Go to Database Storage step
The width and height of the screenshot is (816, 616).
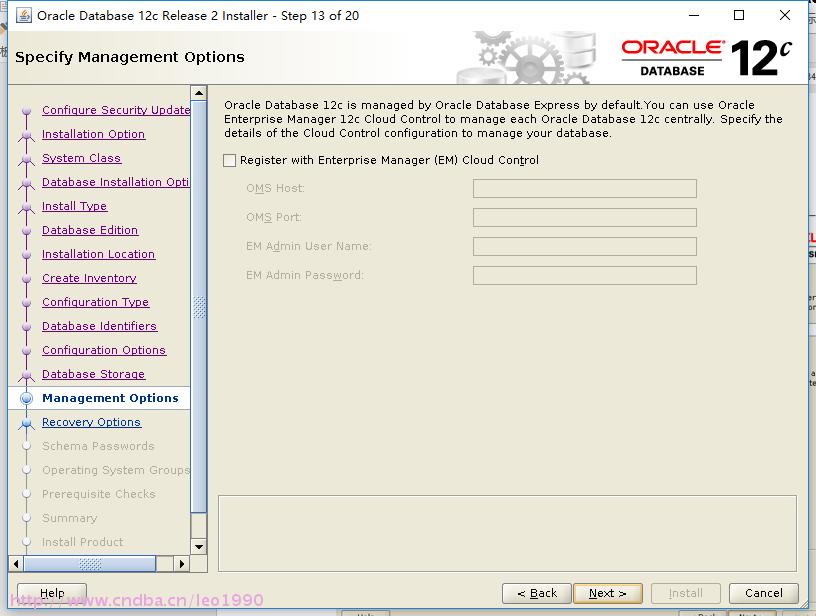pos(94,374)
